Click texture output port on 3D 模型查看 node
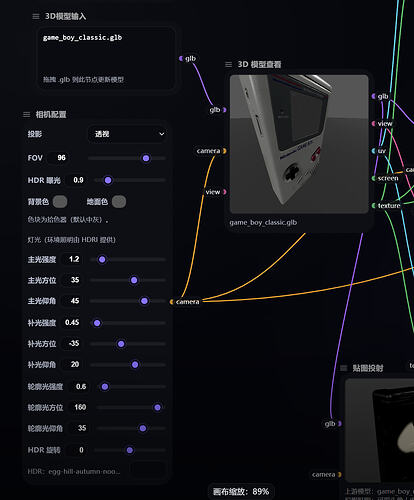414x500 pixels. [373, 206]
